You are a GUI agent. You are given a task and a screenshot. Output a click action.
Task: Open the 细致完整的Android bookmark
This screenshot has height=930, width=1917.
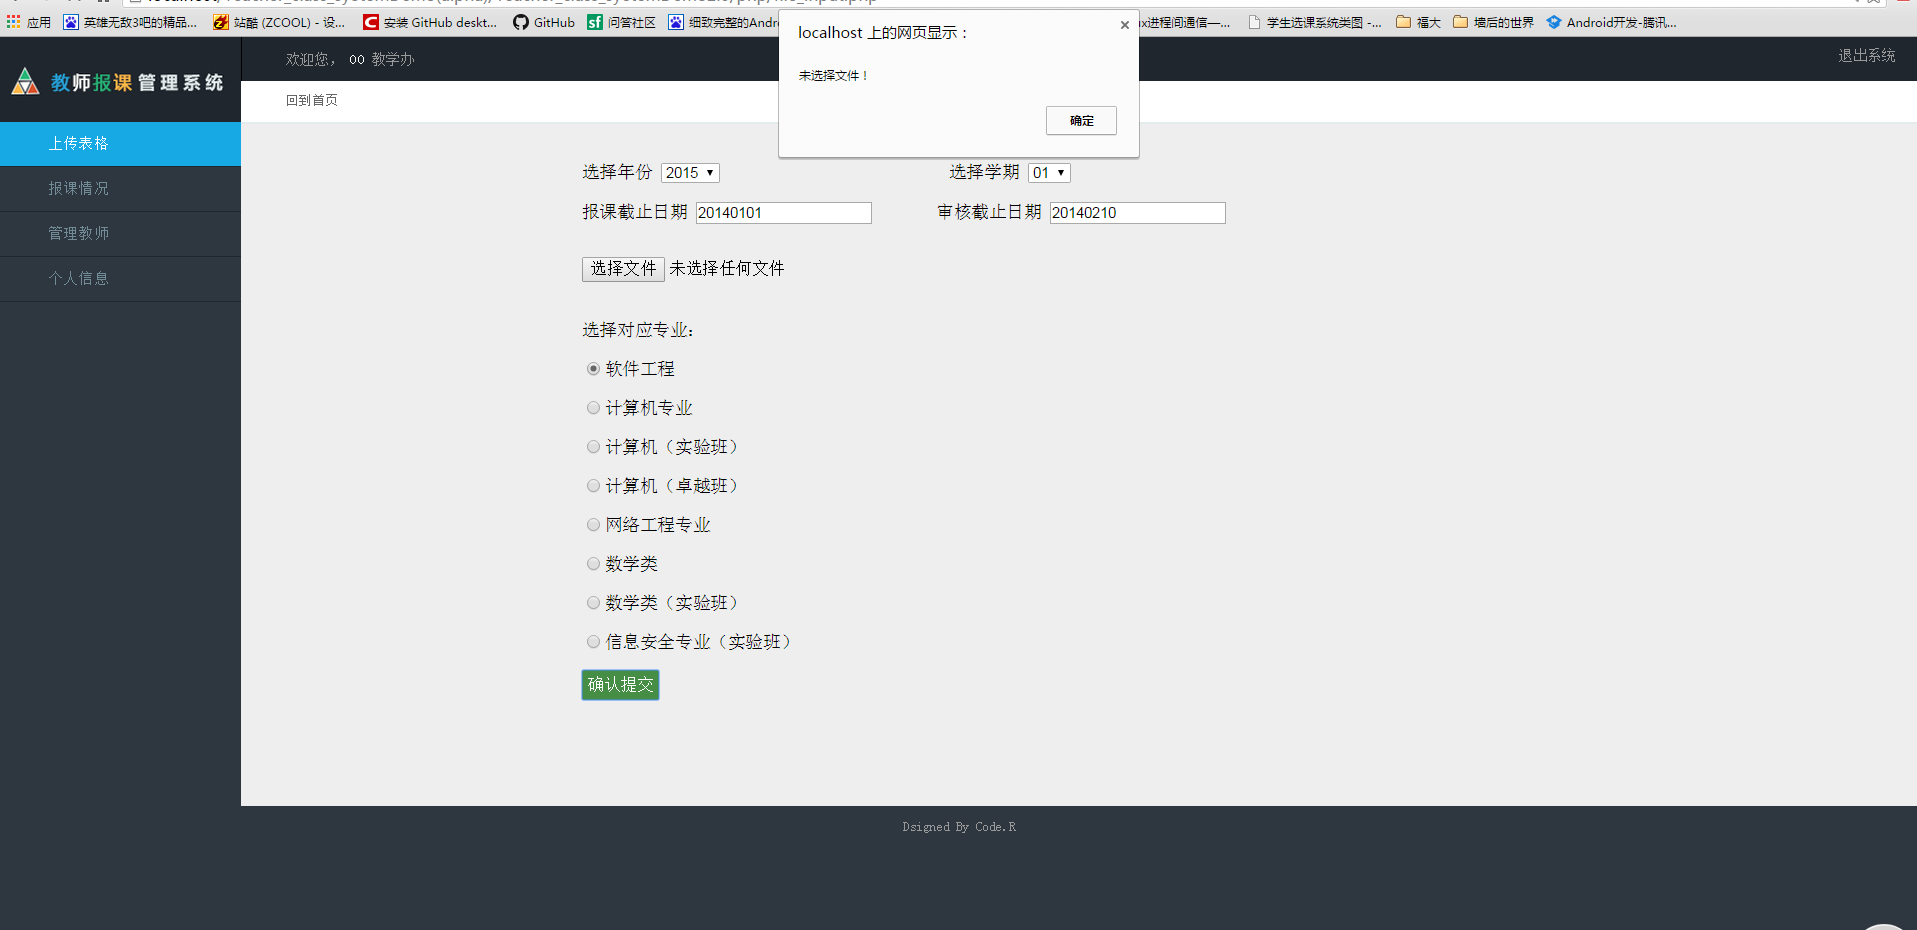point(724,22)
